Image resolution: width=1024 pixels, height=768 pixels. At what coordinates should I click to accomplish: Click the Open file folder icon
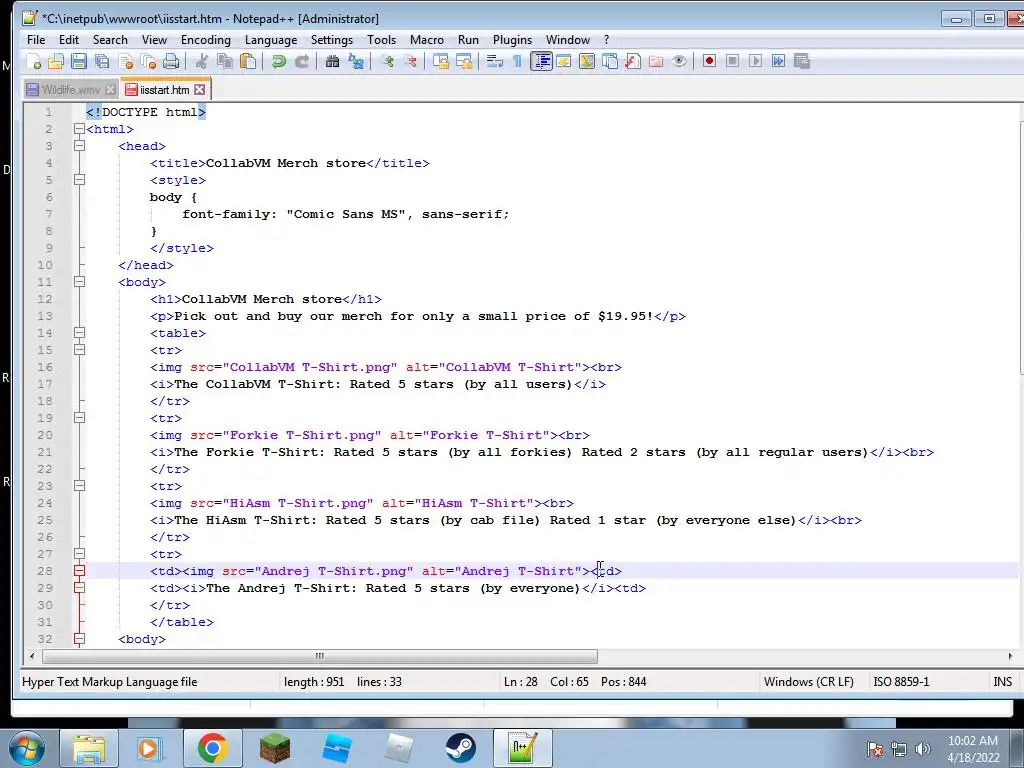(x=56, y=61)
